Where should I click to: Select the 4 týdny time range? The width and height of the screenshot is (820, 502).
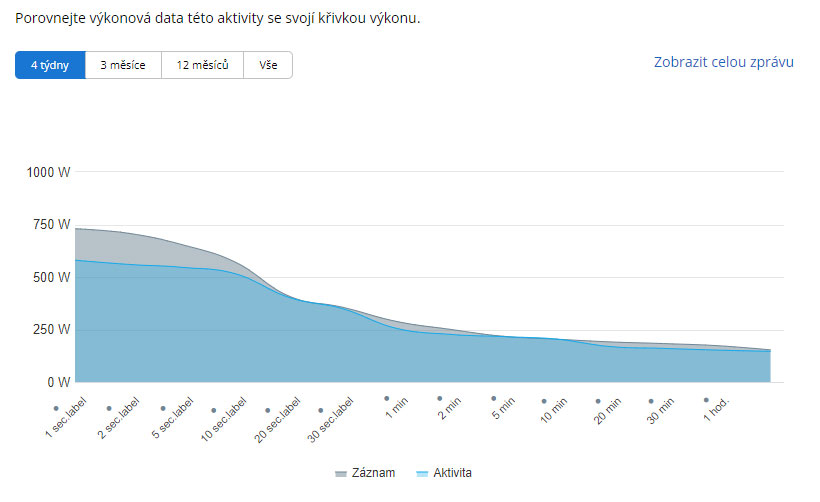coord(50,66)
